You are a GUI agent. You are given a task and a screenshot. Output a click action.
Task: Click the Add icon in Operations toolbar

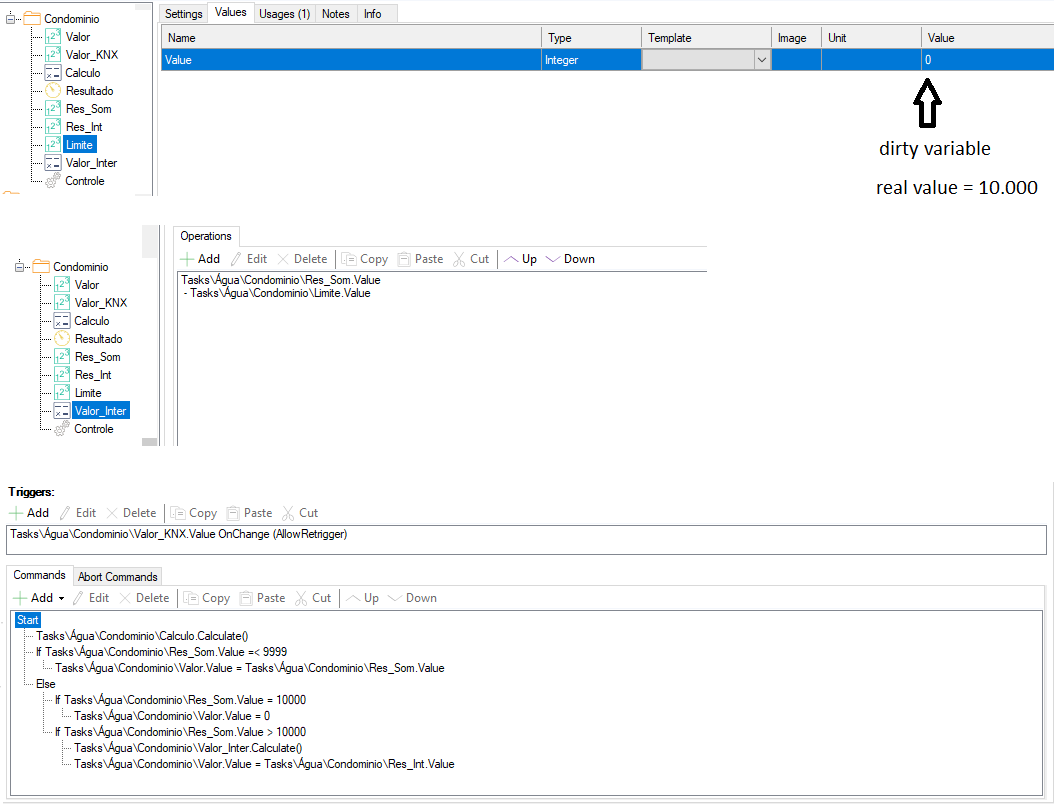pyautogui.click(x=189, y=259)
